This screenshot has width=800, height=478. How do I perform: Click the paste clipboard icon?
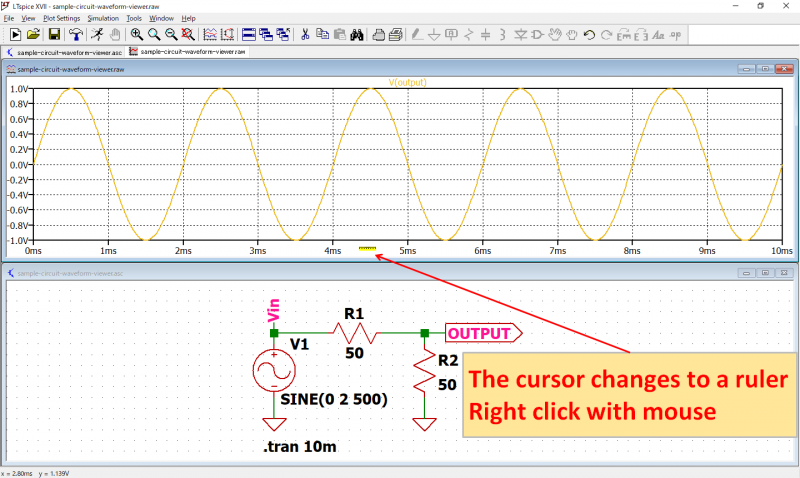(339, 35)
